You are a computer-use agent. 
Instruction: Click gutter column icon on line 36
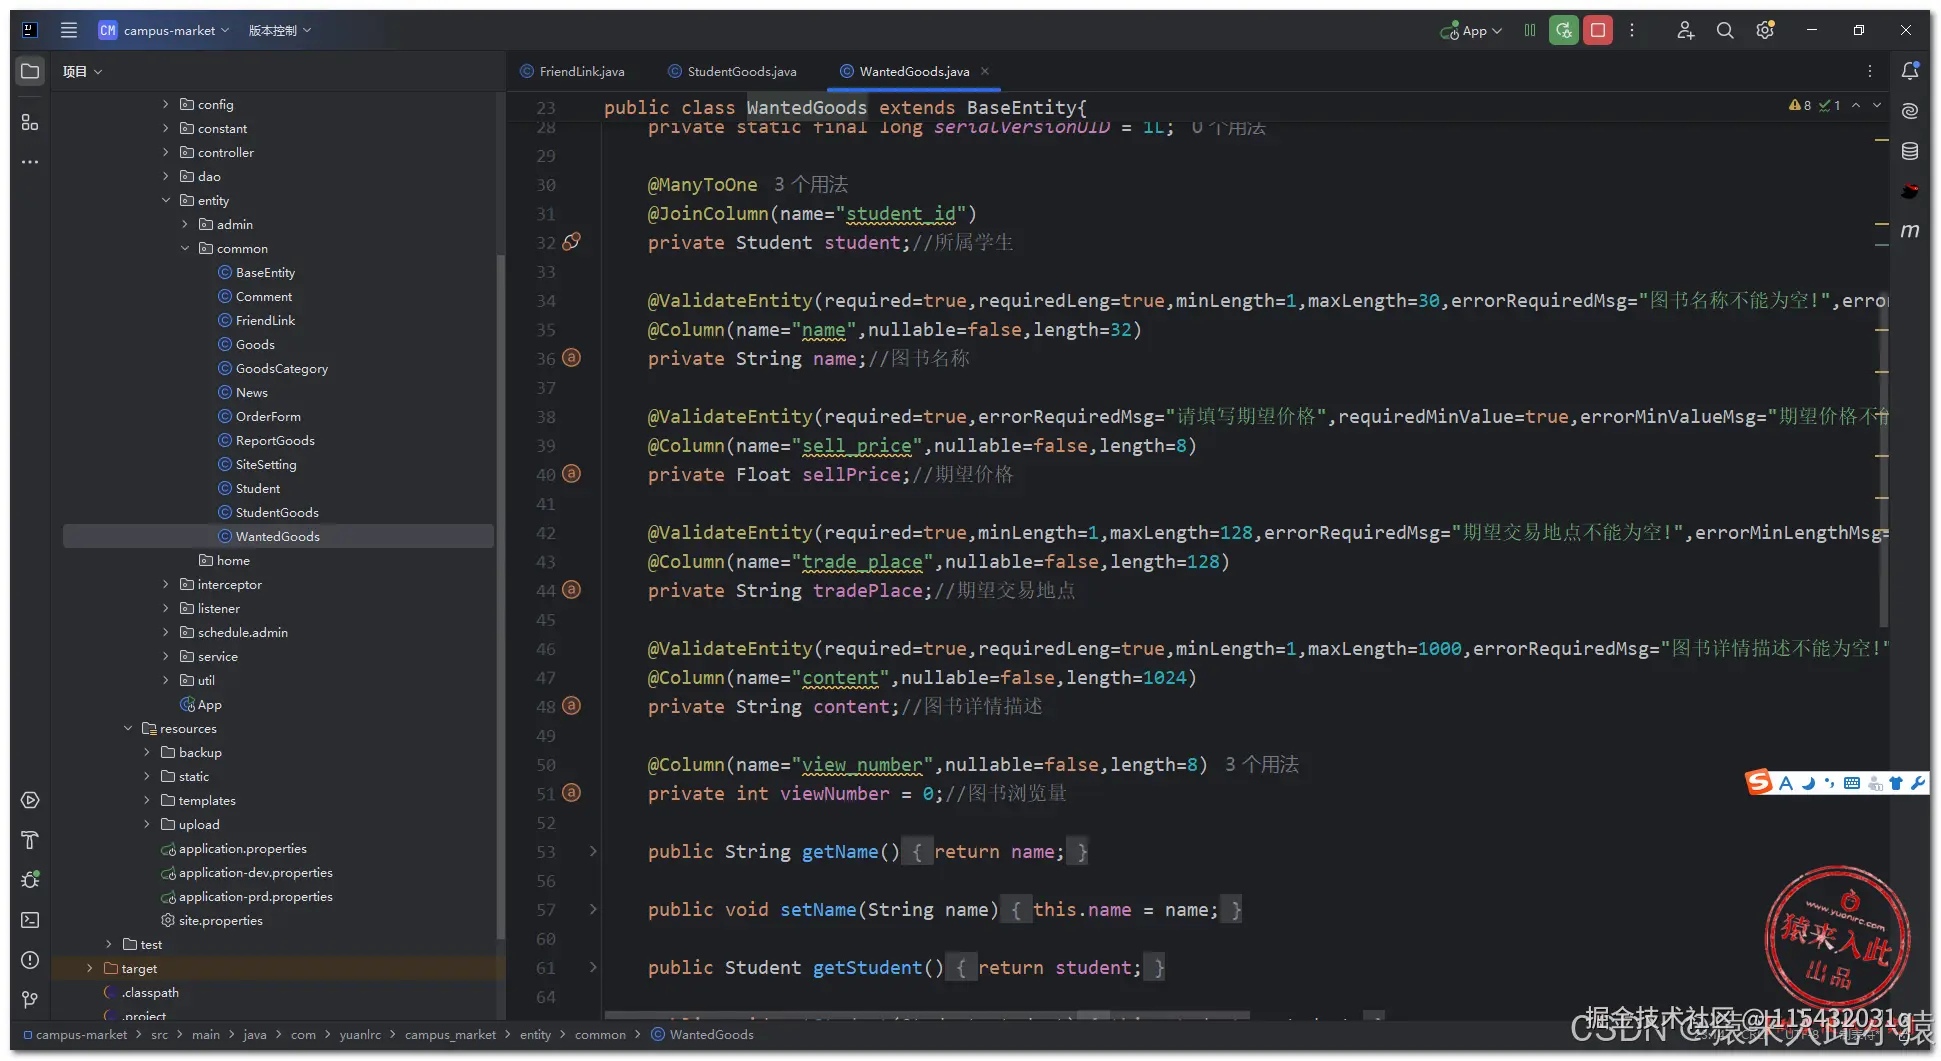pyautogui.click(x=571, y=358)
